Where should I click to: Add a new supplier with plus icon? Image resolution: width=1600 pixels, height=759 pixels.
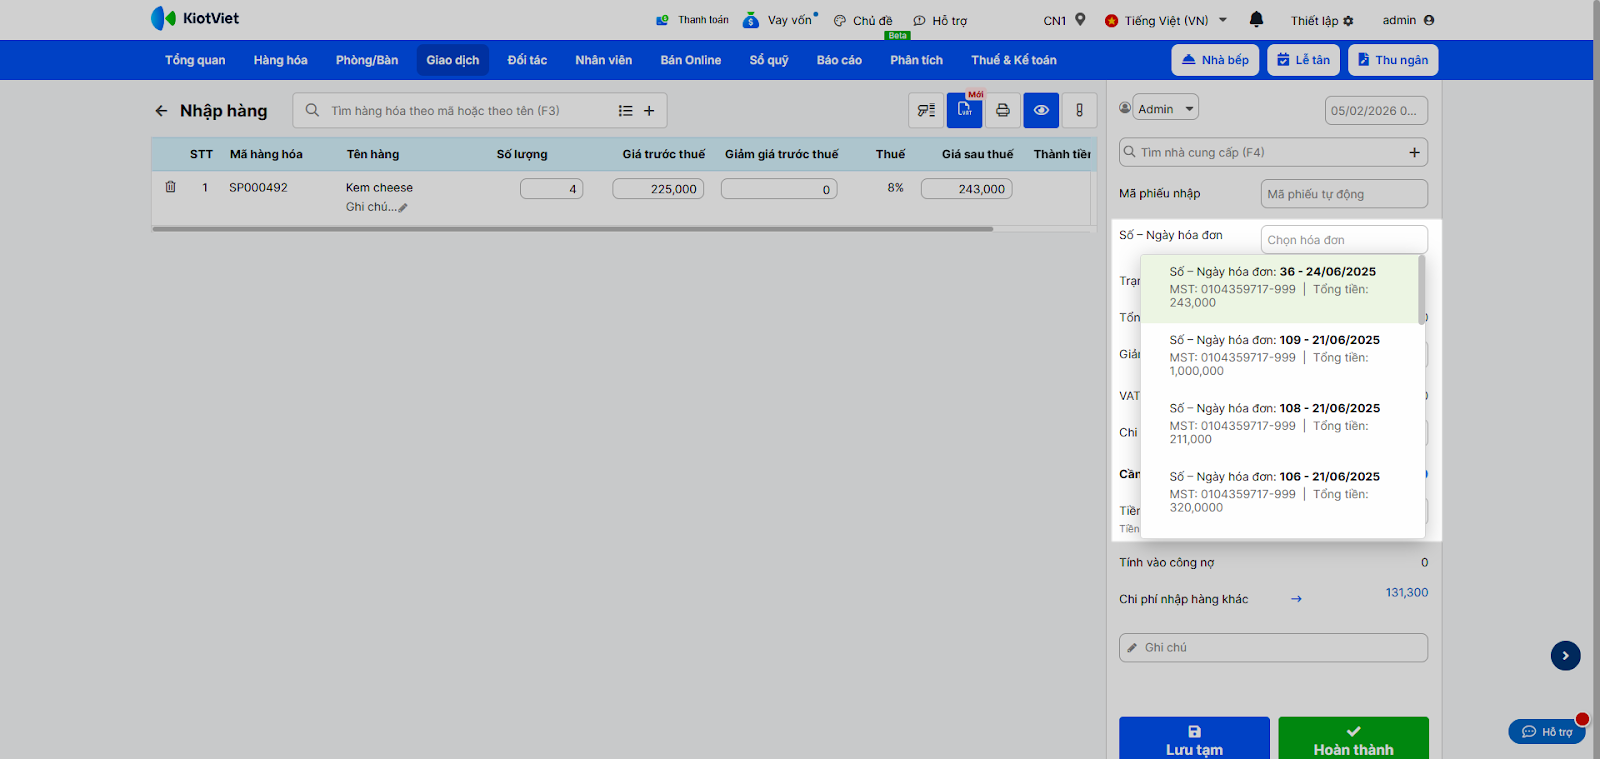1414,152
